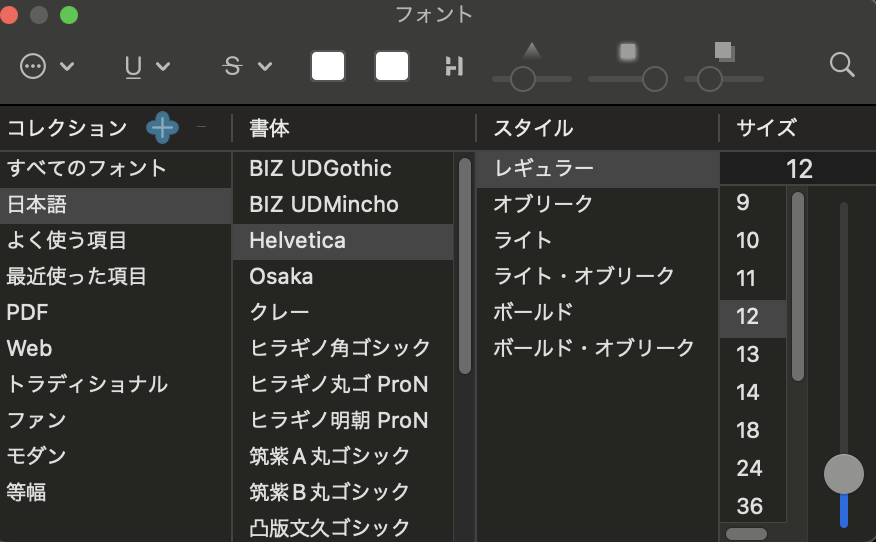Select the 最近使った項目 collection
The height and width of the screenshot is (542, 876).
click(116, 276)
